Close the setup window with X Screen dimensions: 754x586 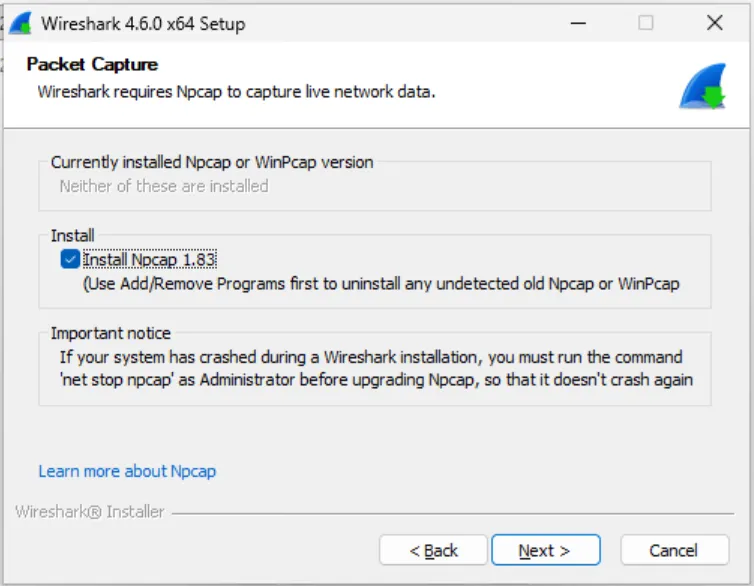click(x=714, y=23)
